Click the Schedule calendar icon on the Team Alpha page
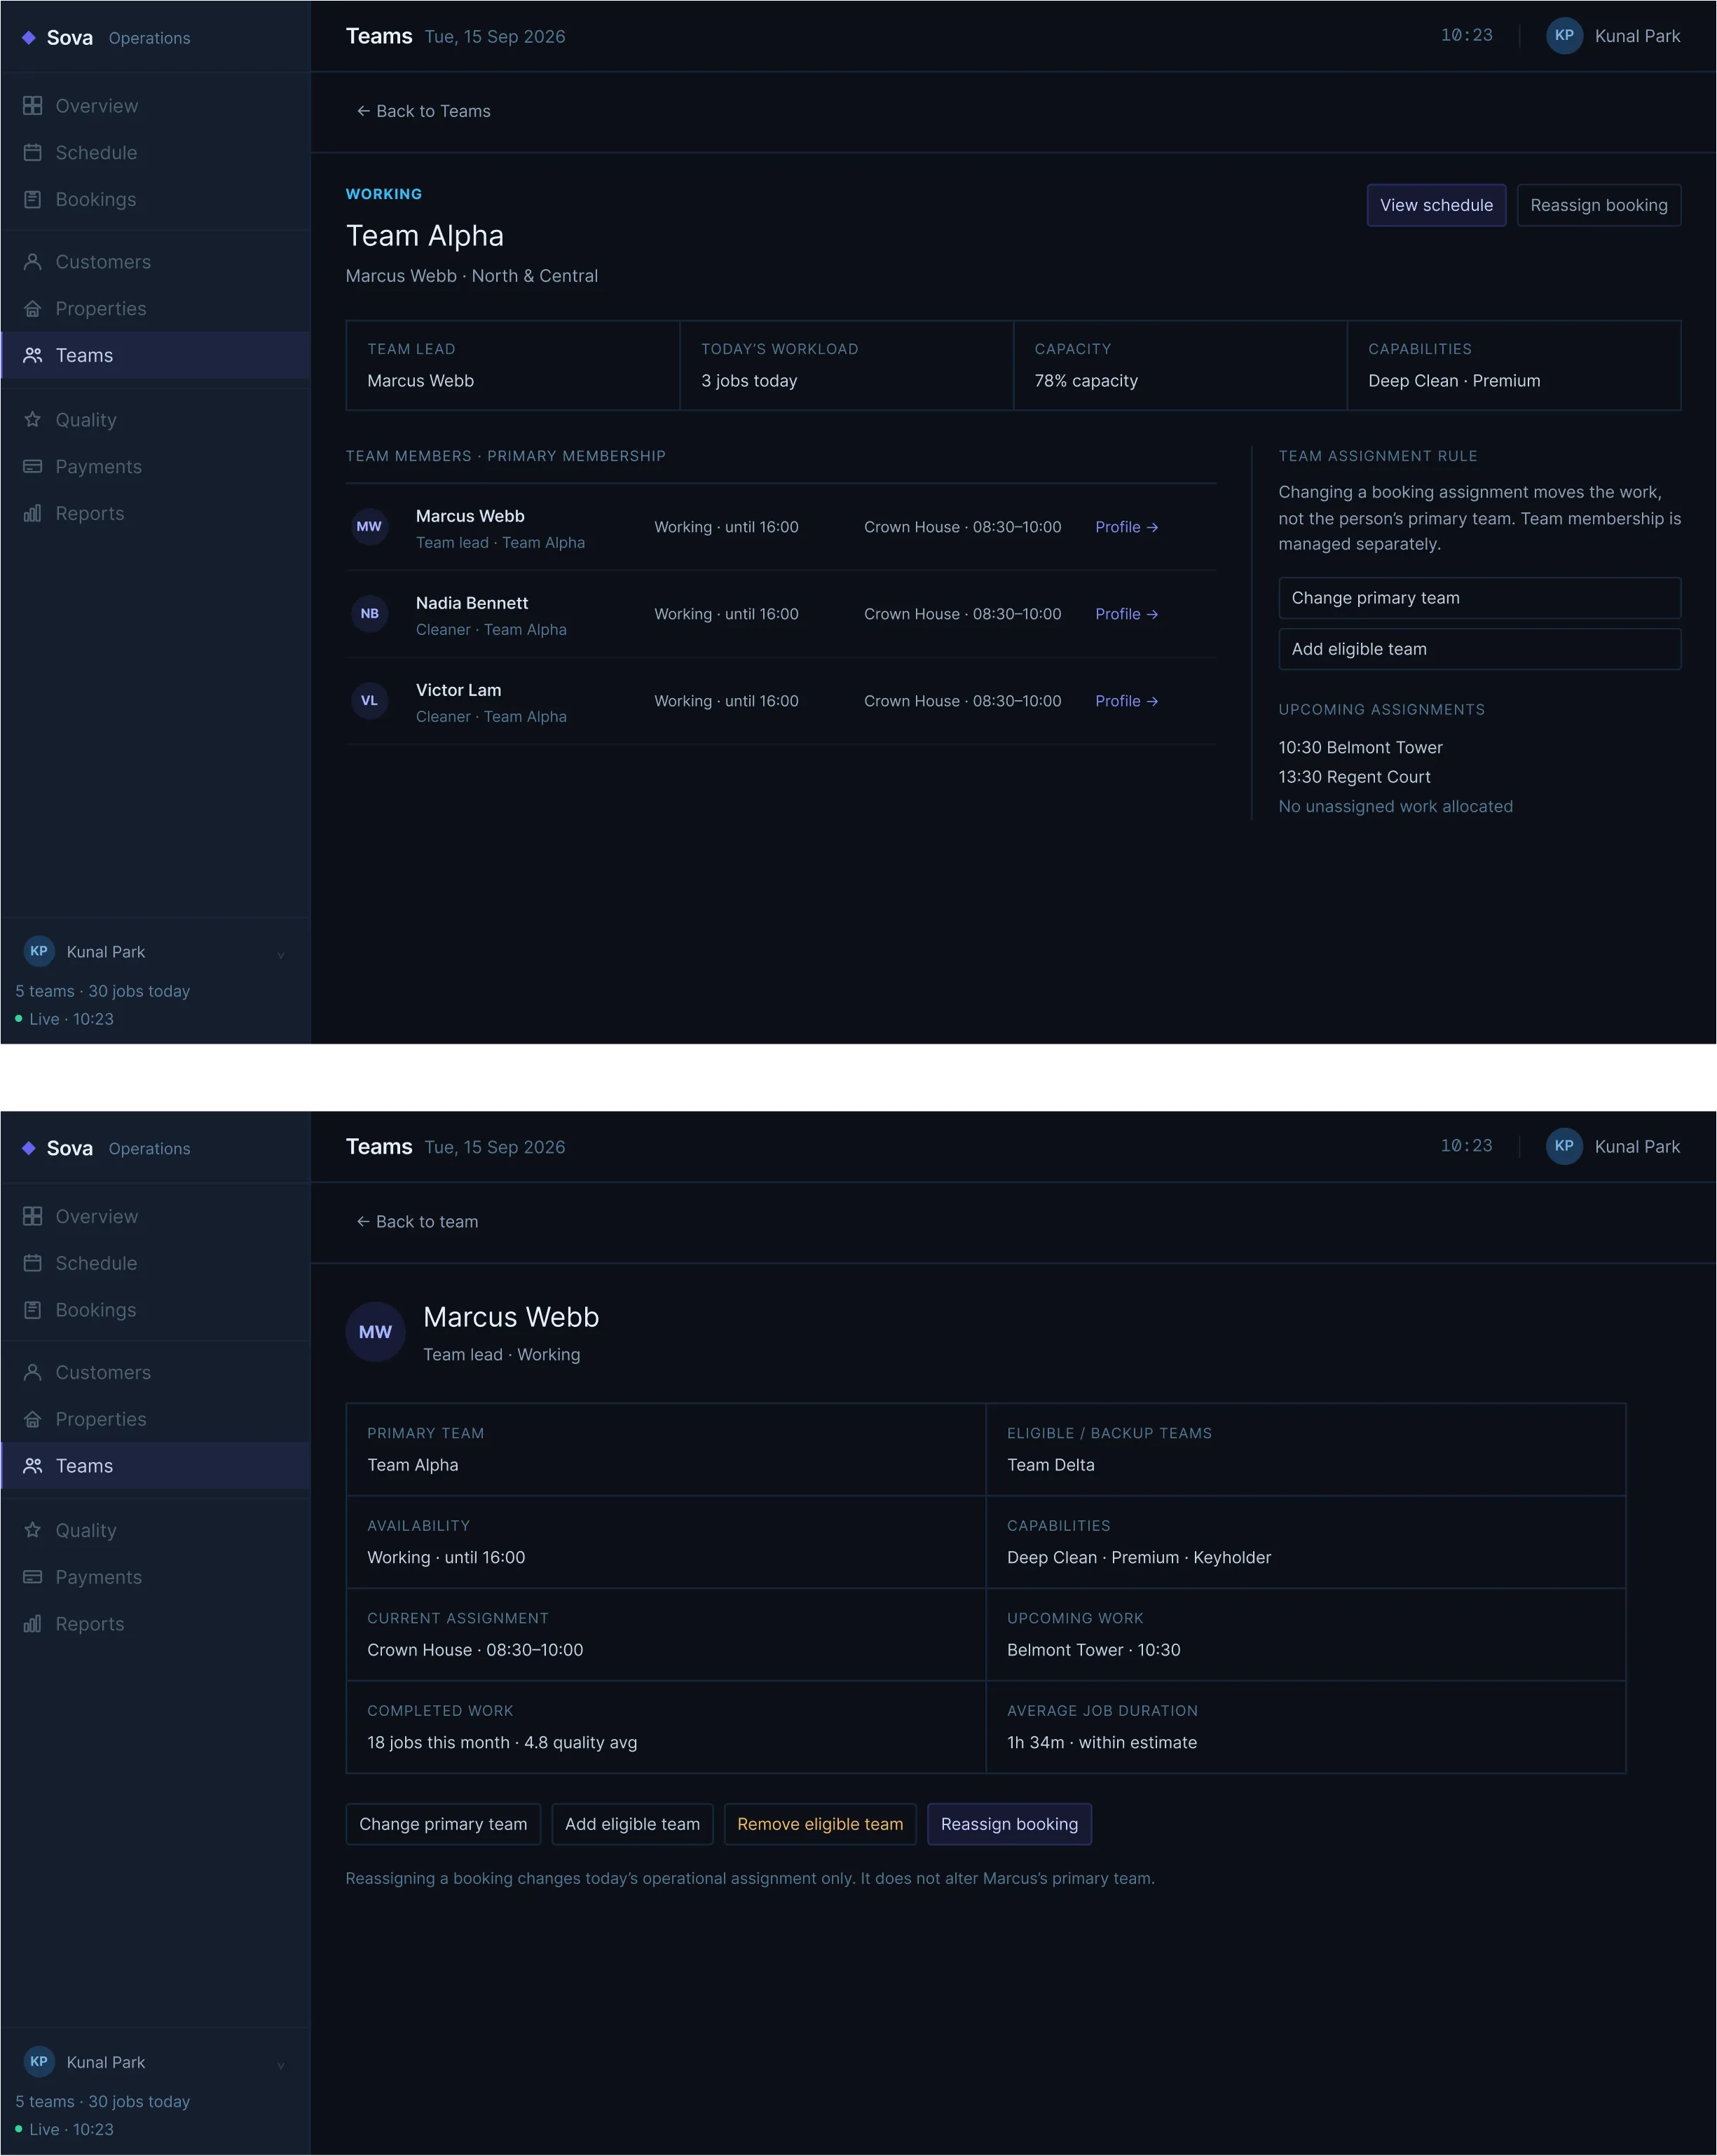Viewport: 1717px width, 2156px height. tap(33, 152)
